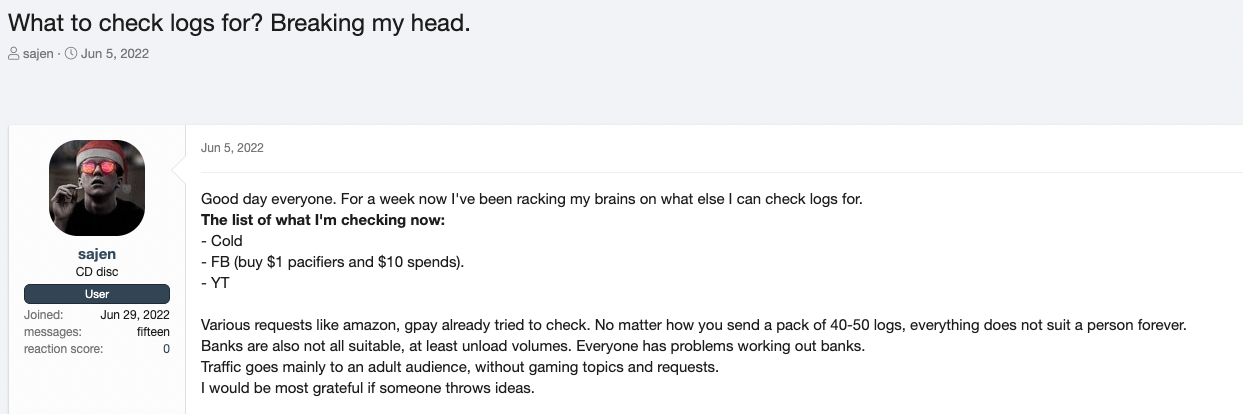1243x414 pixels.
Task: Click the closing line about someone throwing ideas
Action: pos(368,388)
